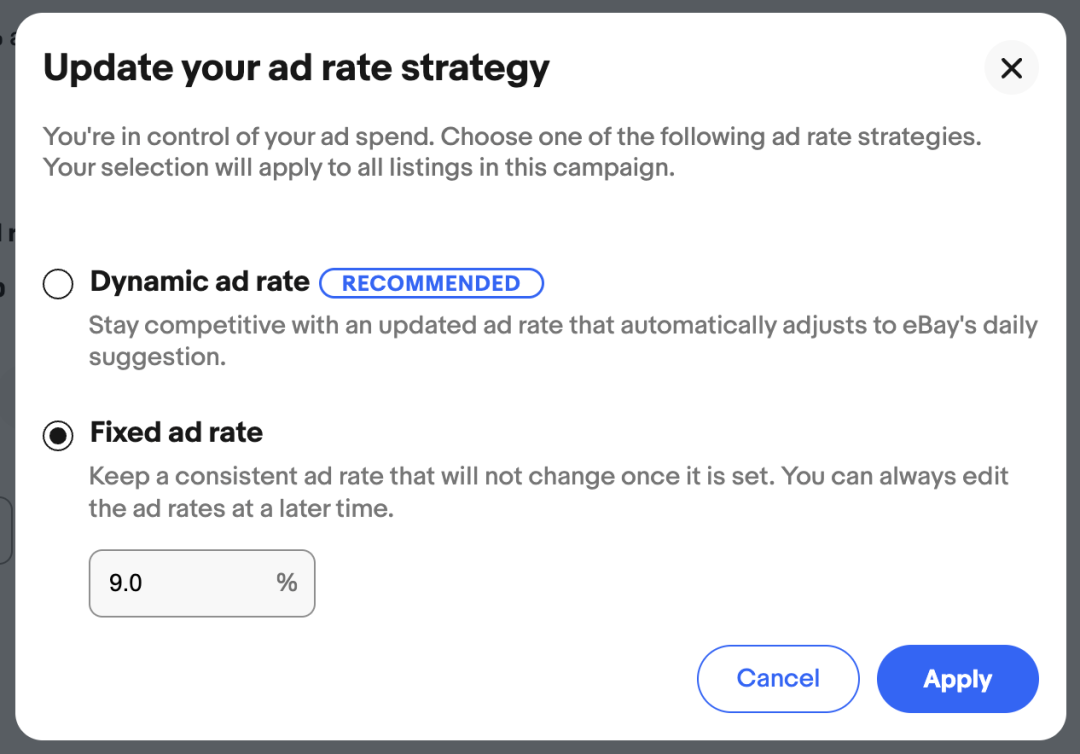Click the "the ad rates at a later time" line
Screen dimensions: 1080x754
click(240, 508)
